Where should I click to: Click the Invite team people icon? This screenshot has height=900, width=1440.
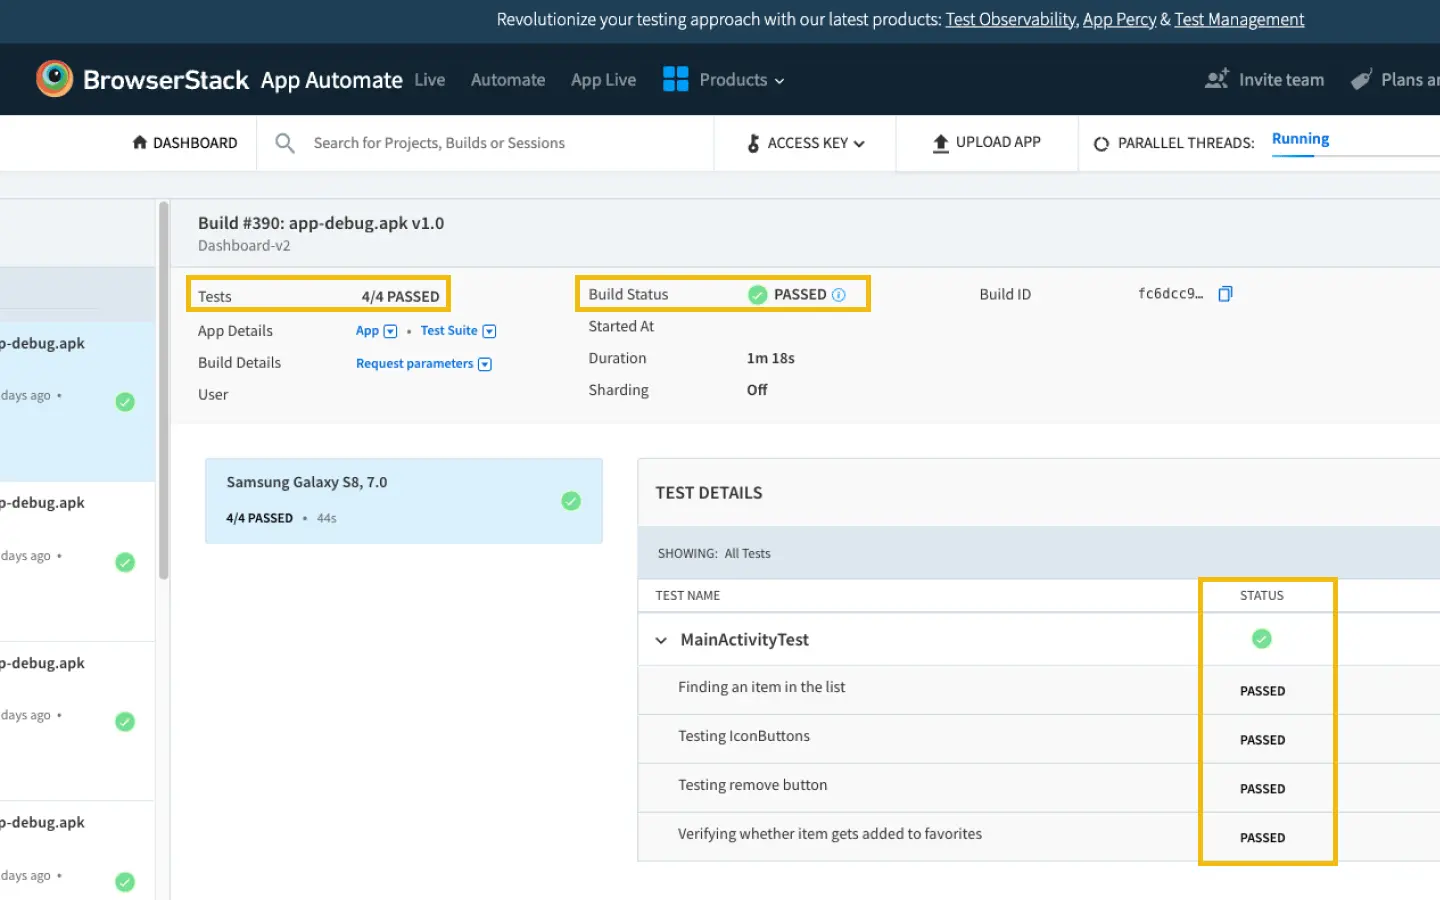(x=1216, y=80)
